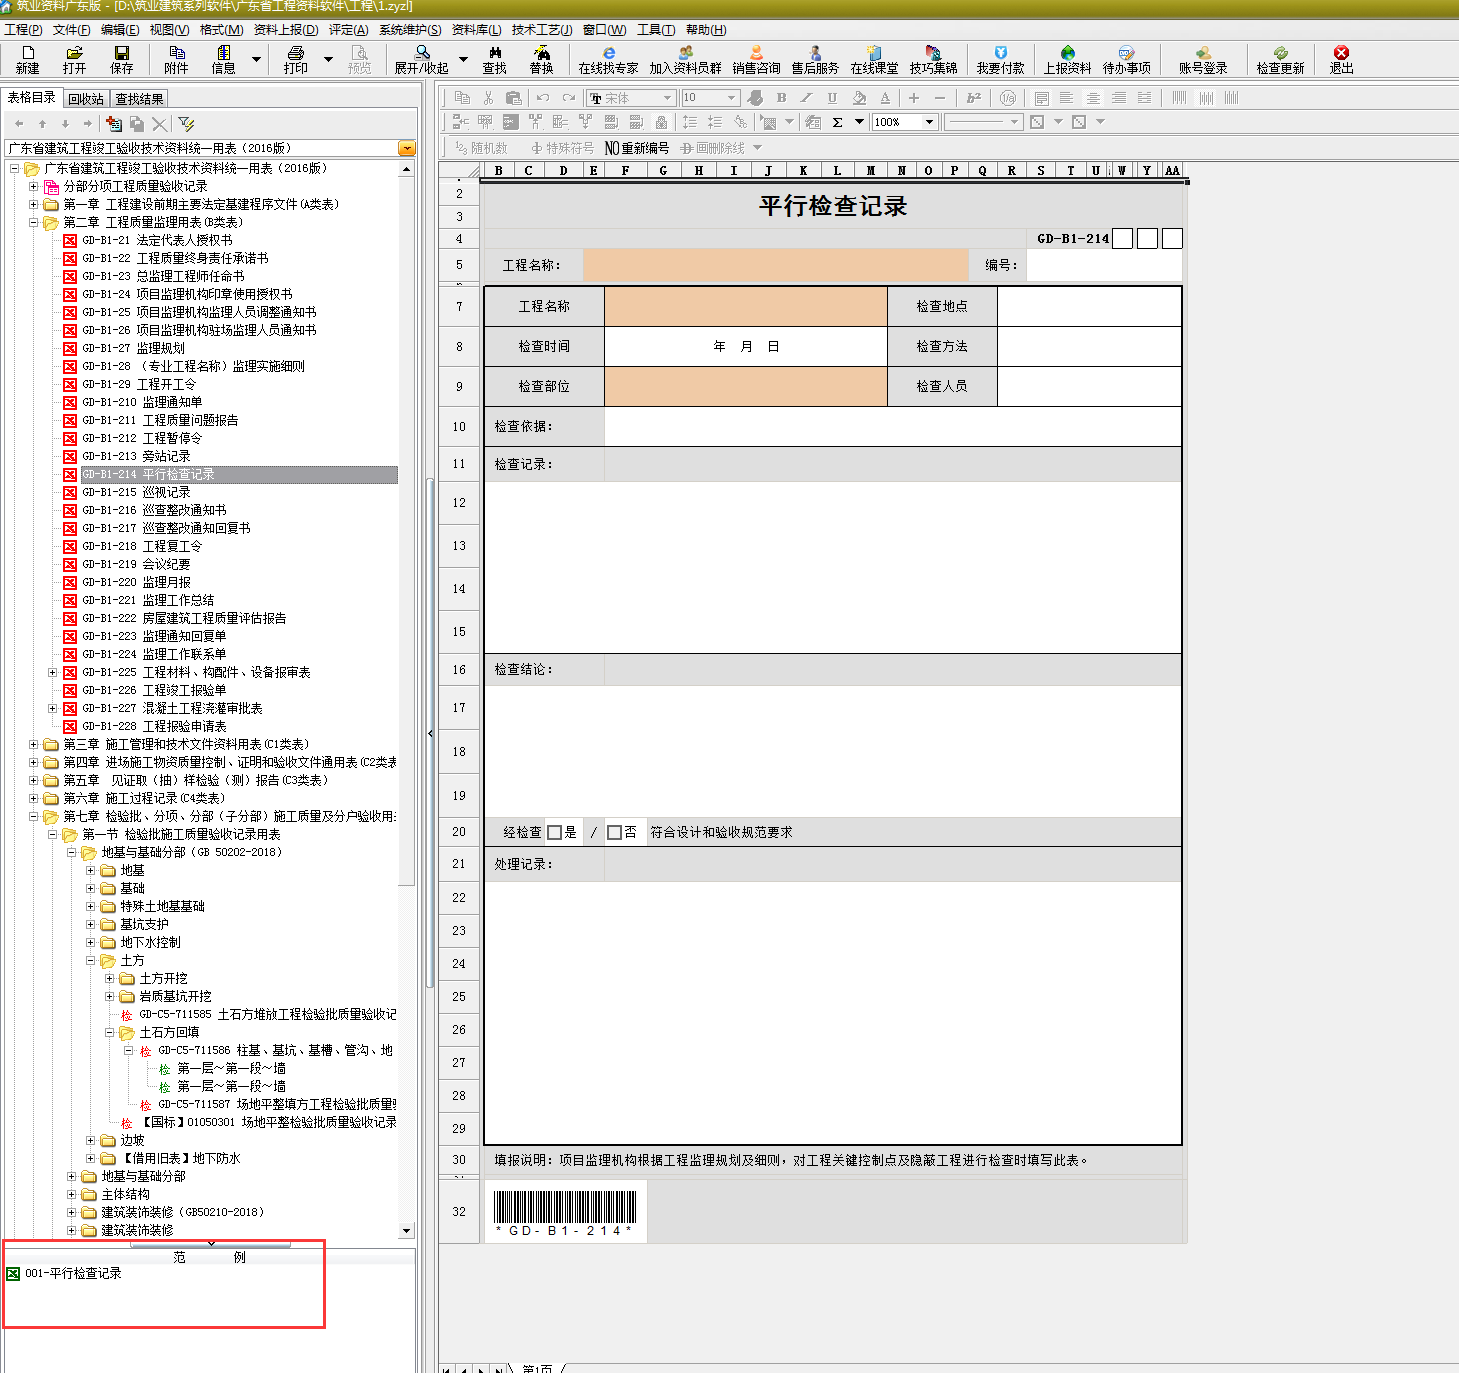Click the Sigma sum icon
1459x1373 pixels.
[x=837, y=122]
